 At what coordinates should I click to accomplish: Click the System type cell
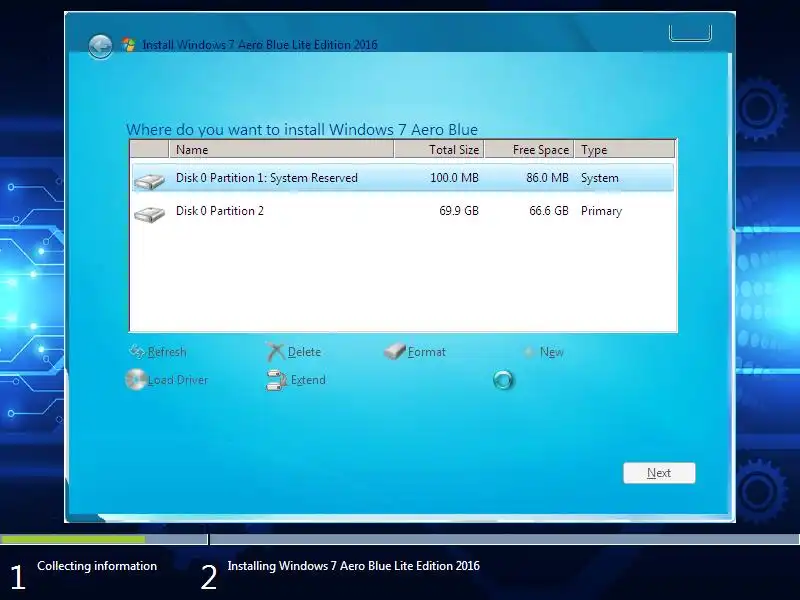[x=599, y=178]
